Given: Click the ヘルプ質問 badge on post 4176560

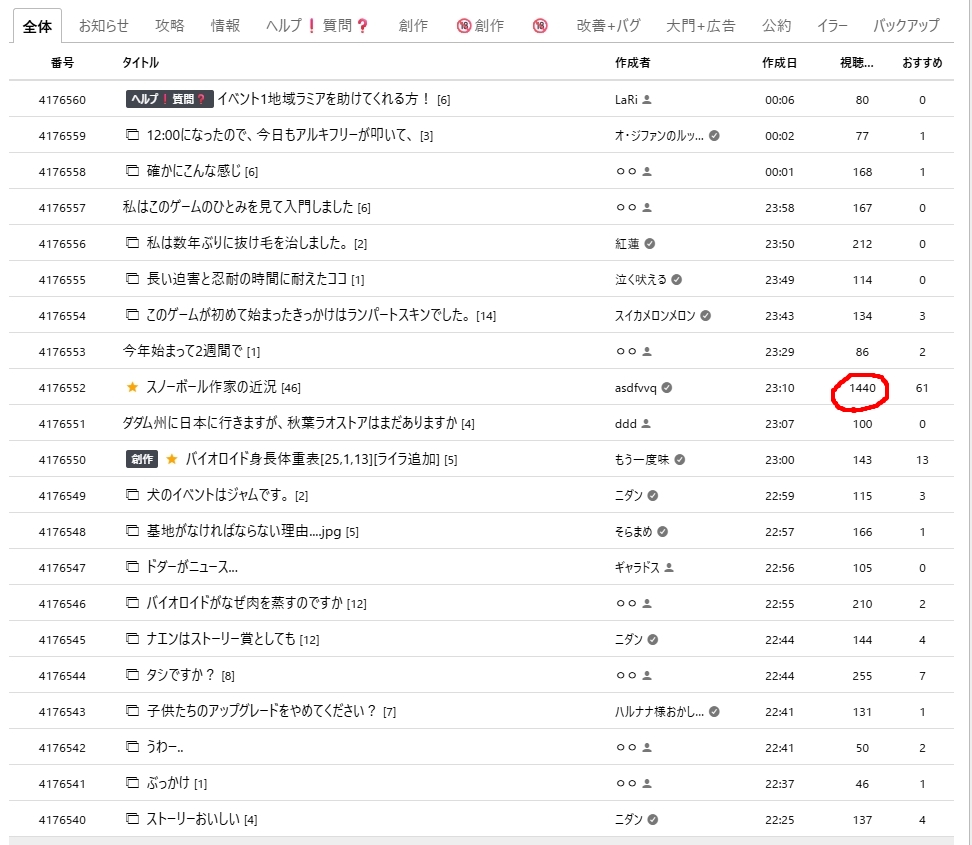Looking at the screenshot, I should click(x=168, y=99).
